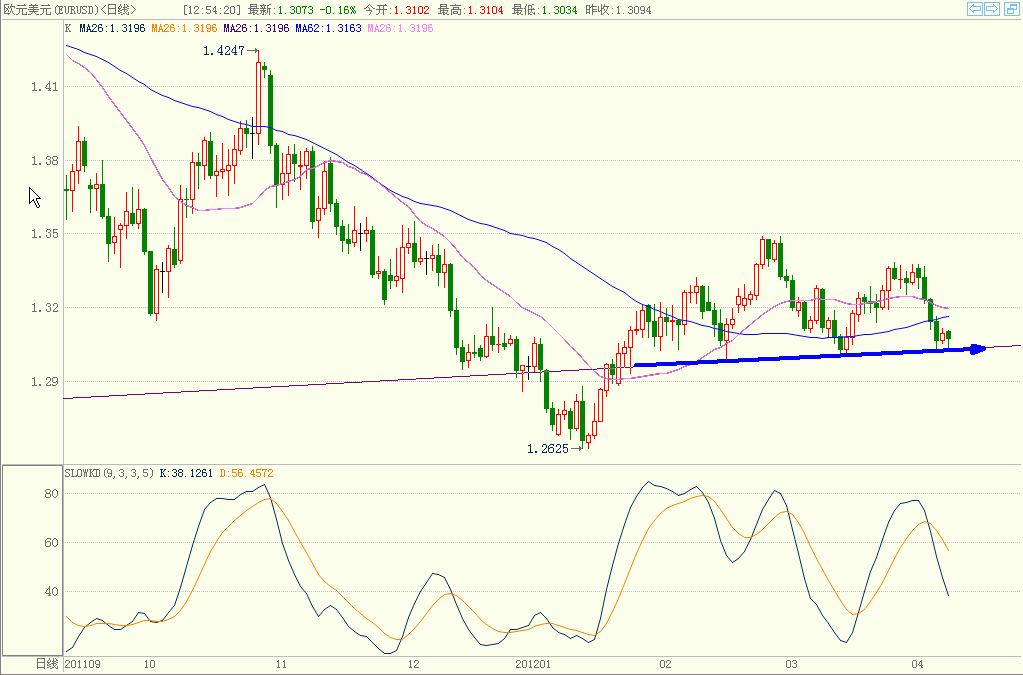The image size is (1023, 675).
Task: Click the 最新:1.3073 latest price
Action: pyautogui.click(x=281, y=10)
